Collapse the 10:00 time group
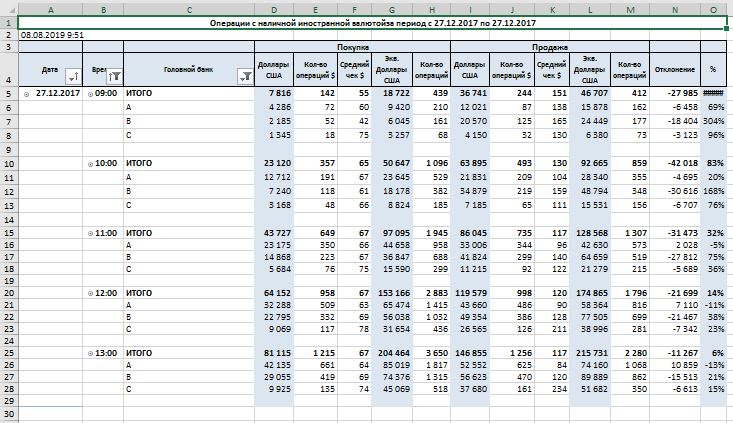The image size is (733, 423). [x=90, y=164]
